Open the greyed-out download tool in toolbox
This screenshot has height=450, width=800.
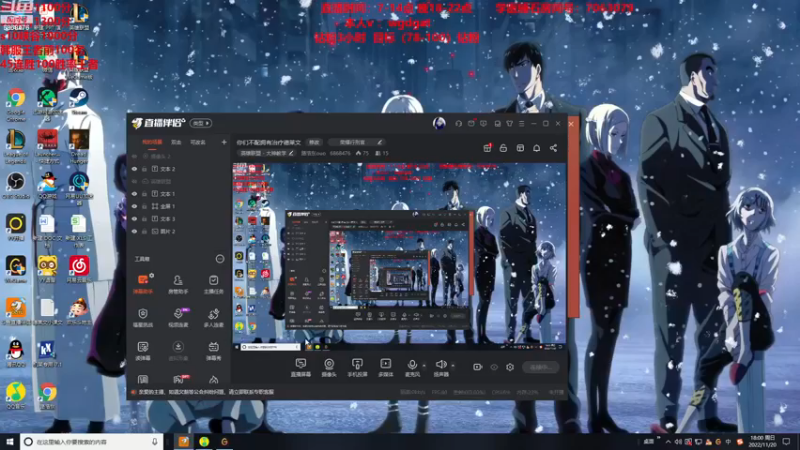point(178,351)
